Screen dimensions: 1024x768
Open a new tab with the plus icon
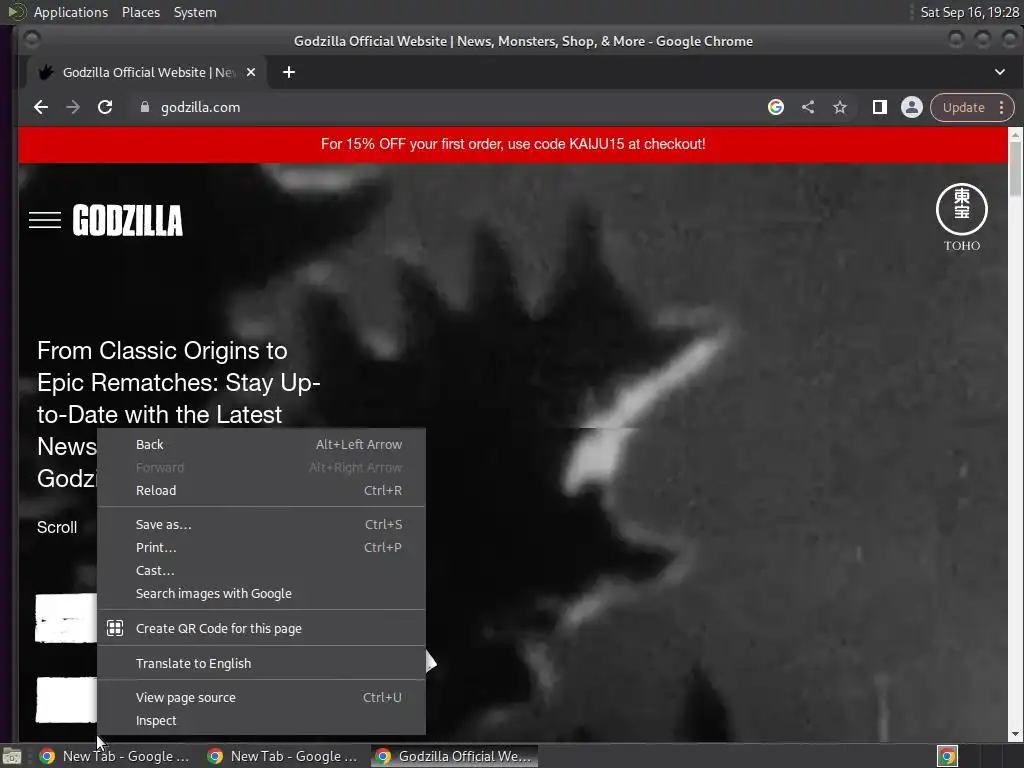(289, 72)
